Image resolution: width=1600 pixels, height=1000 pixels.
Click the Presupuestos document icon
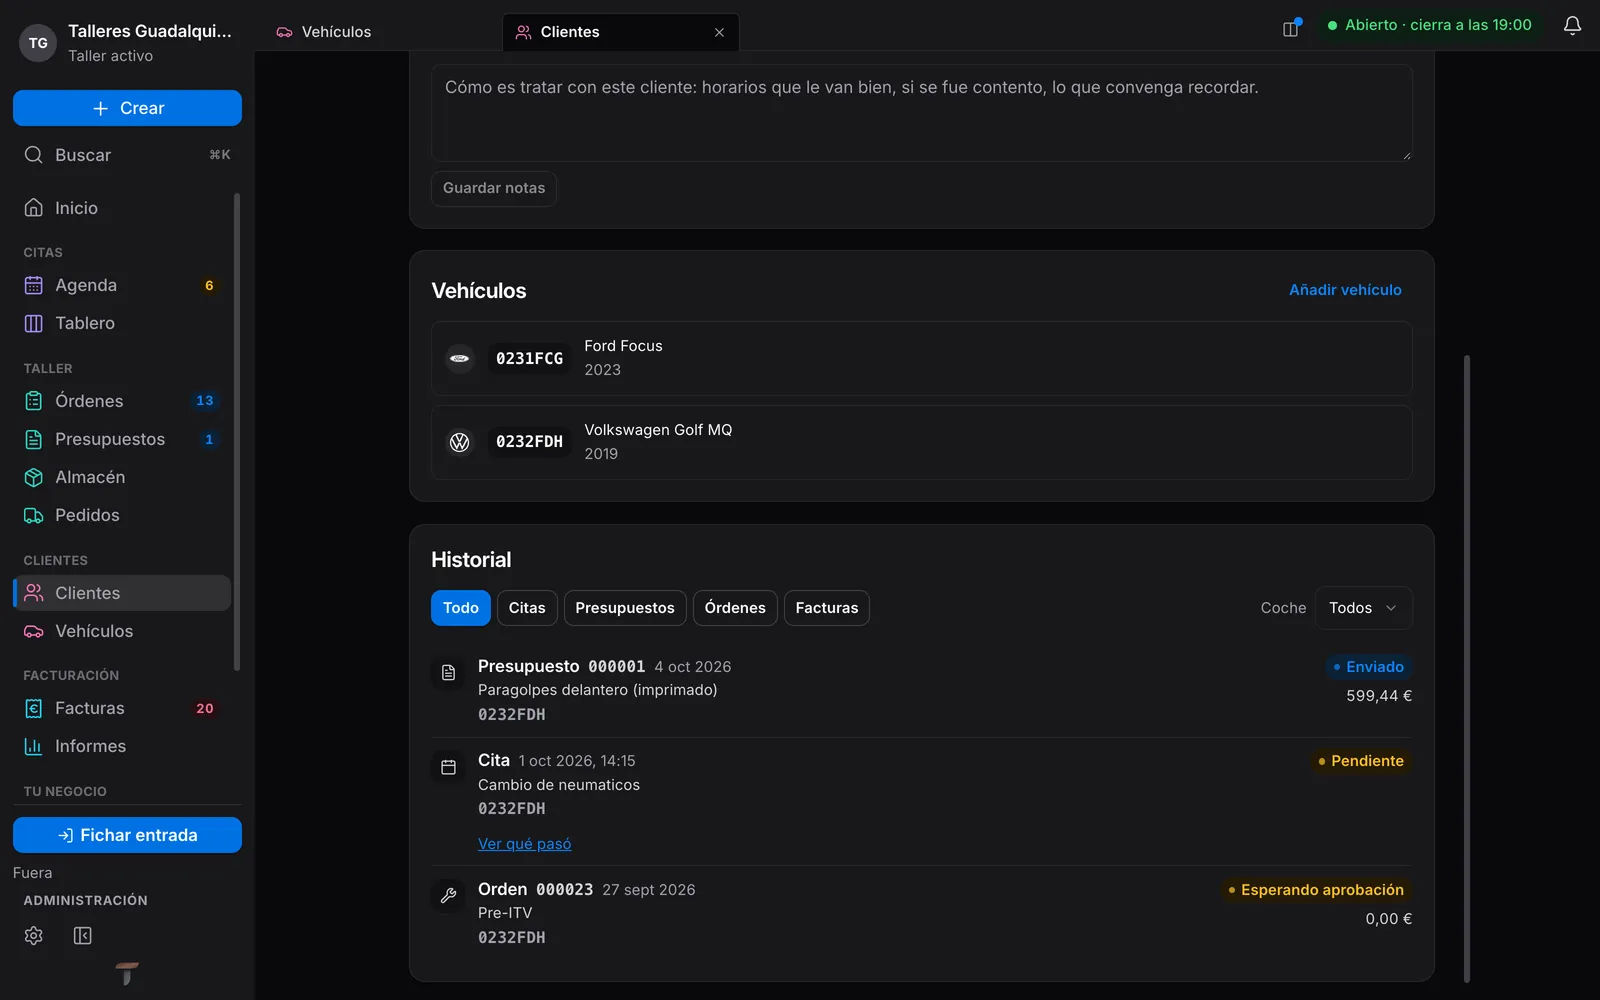[x=33, y=439]
